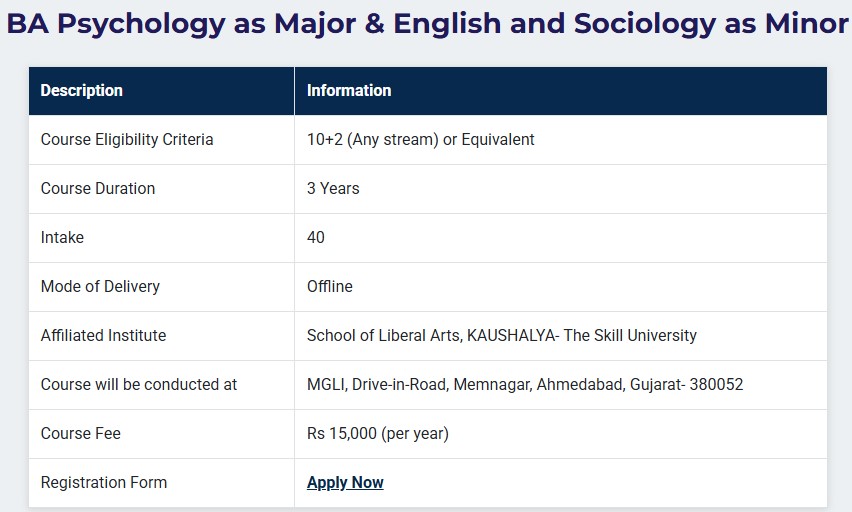Click the Registration Form label
The height and width of the screenshot is (512, 852).
coord(104,483)
